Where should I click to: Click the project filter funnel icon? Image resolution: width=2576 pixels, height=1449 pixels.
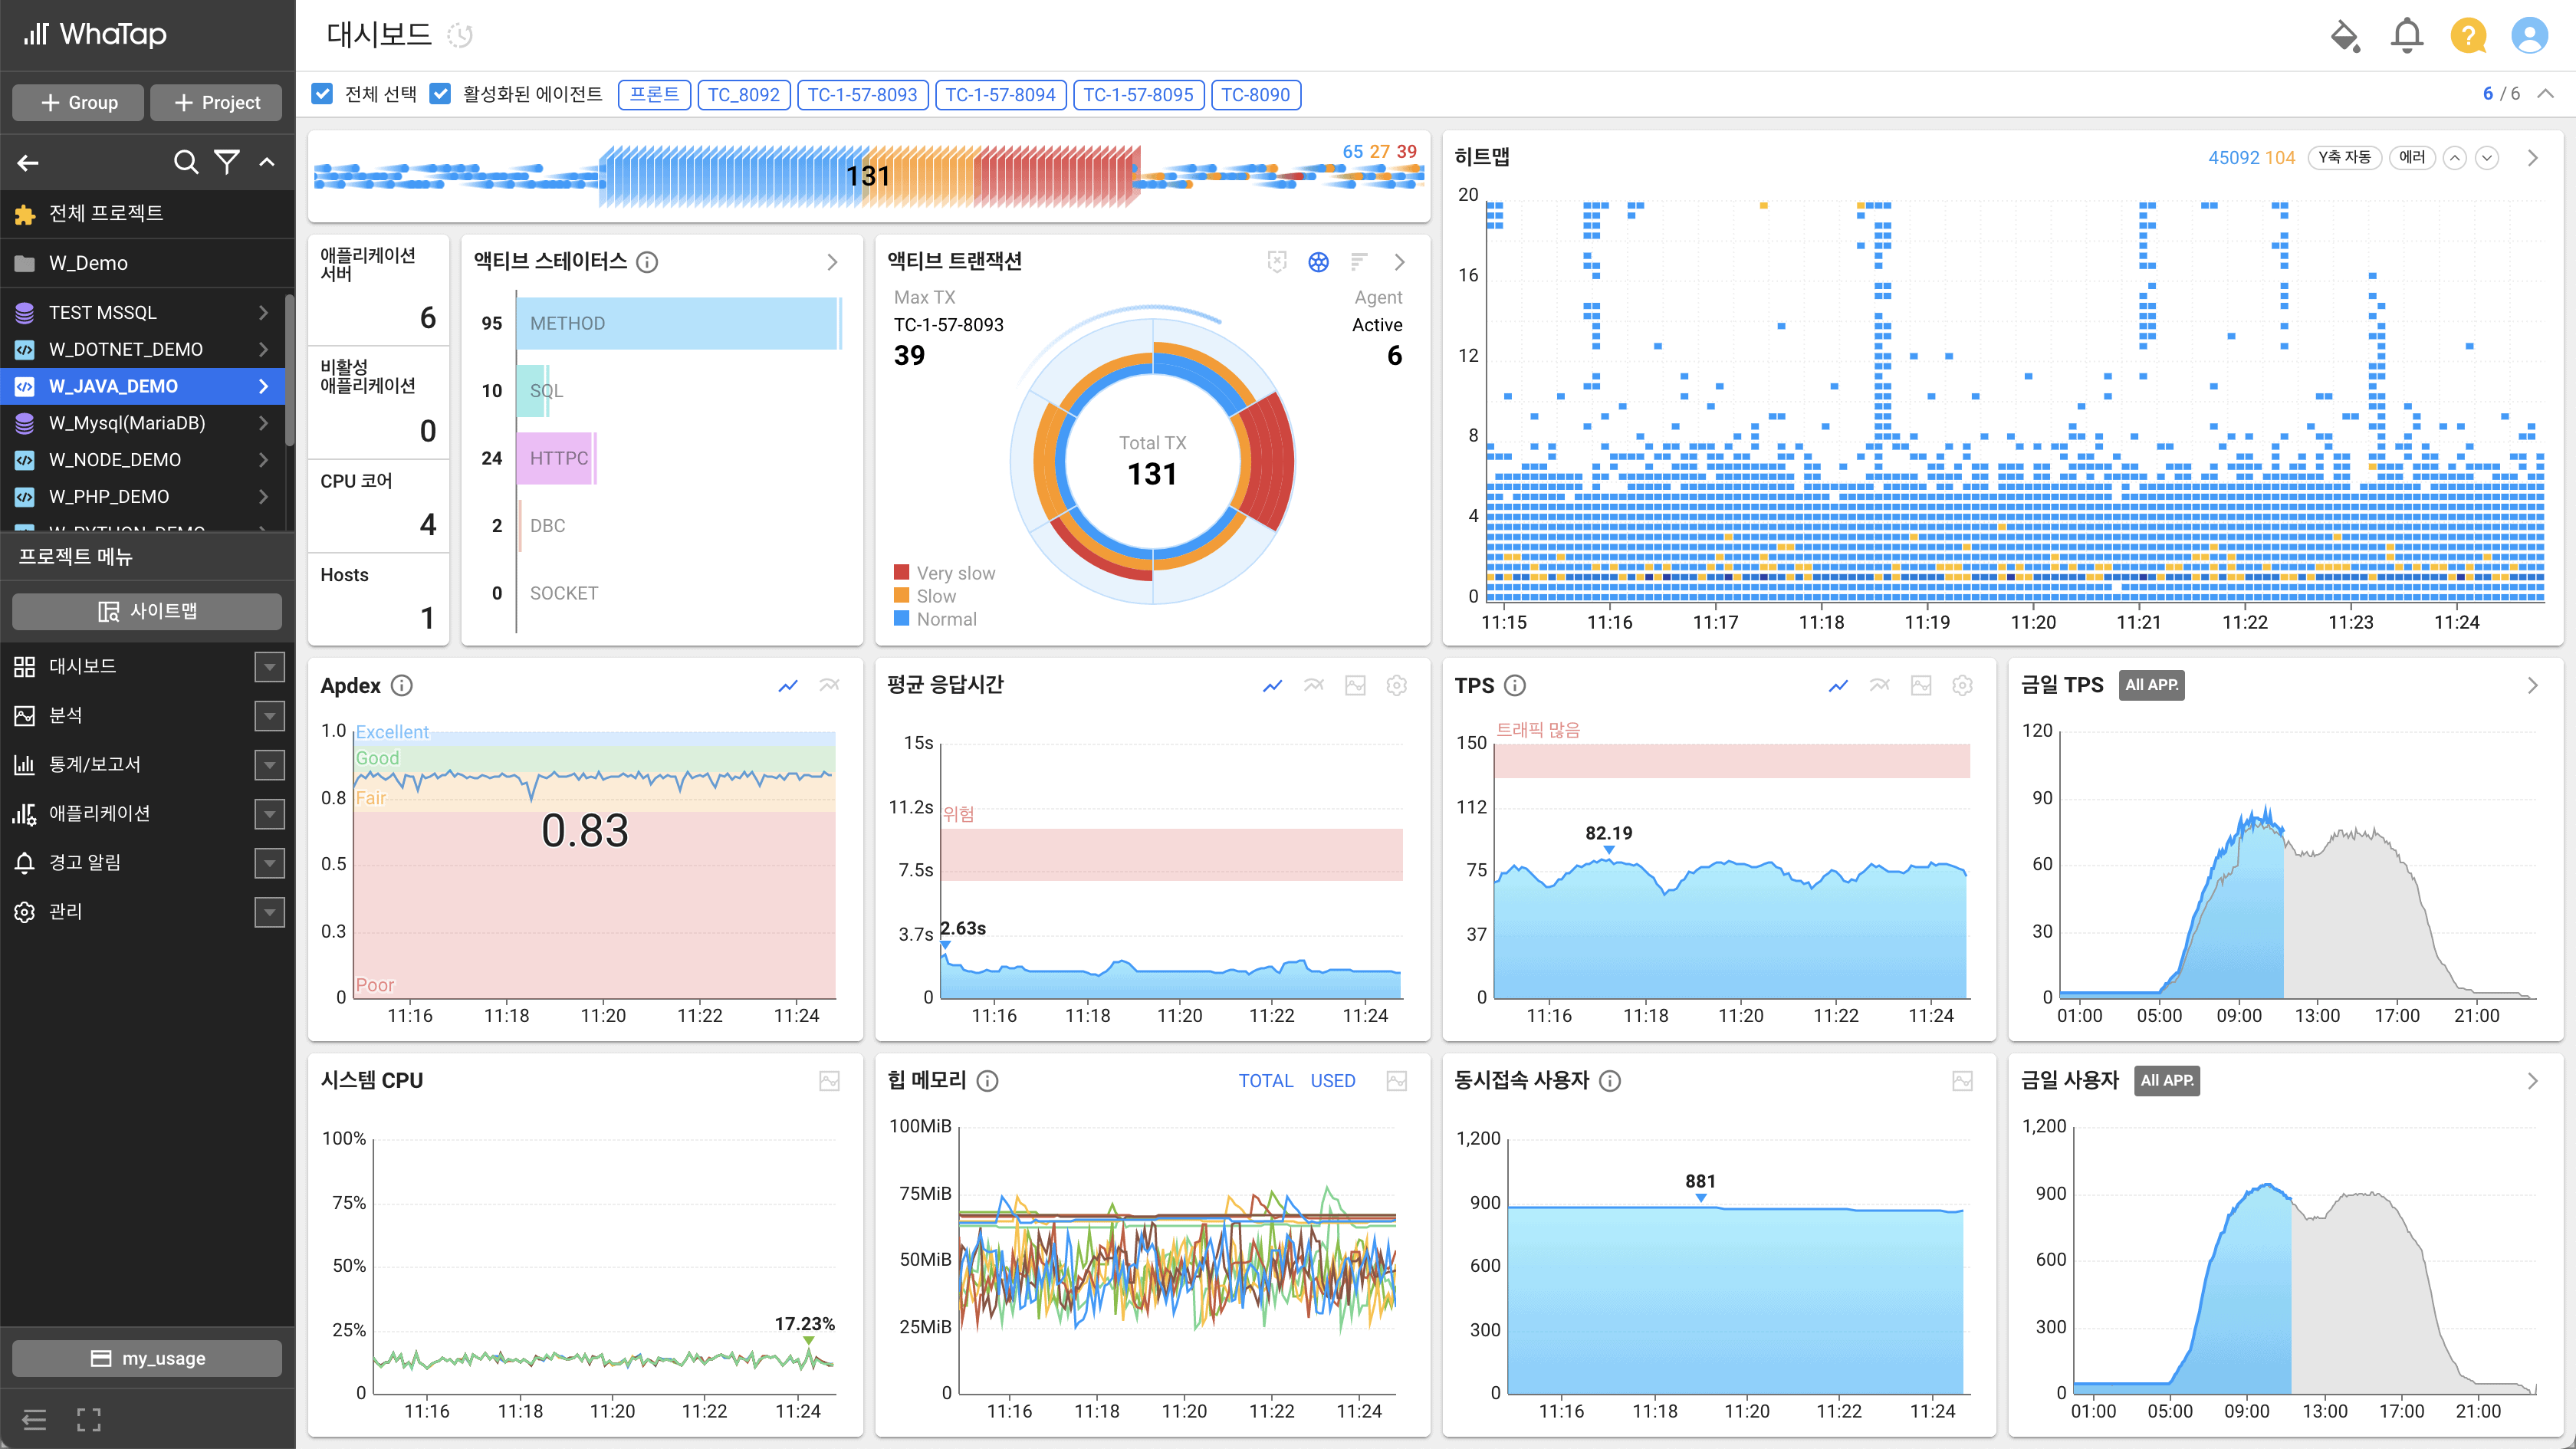point(227,162)
